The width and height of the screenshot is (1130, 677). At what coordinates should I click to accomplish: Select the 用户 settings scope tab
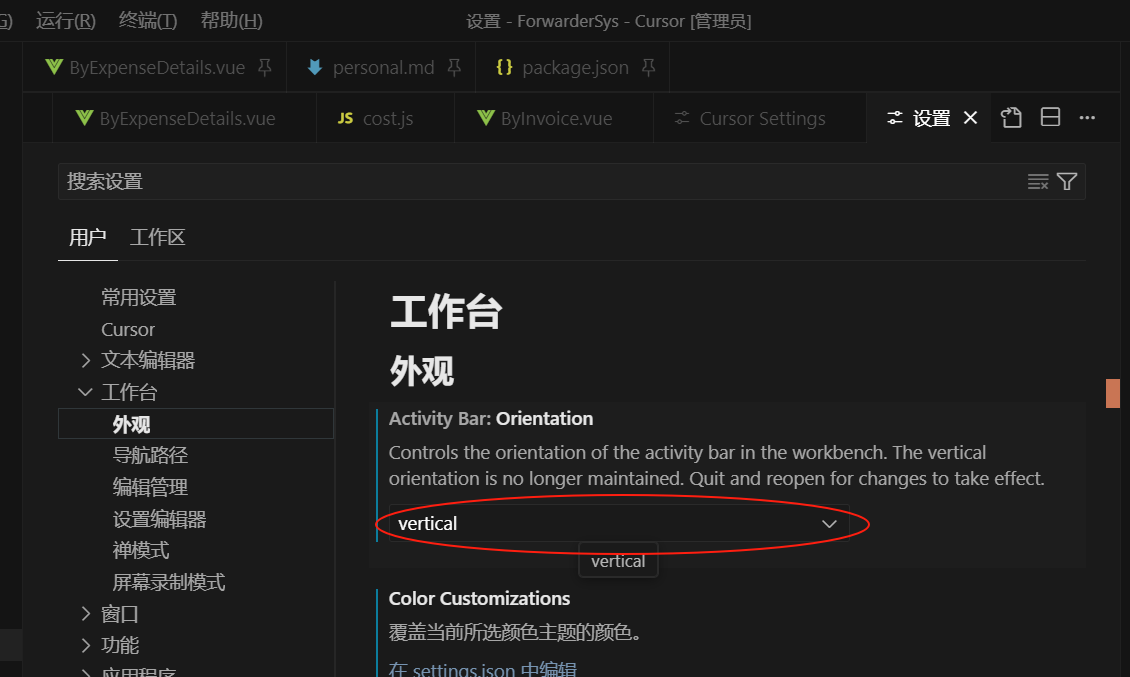coord(88,237)
